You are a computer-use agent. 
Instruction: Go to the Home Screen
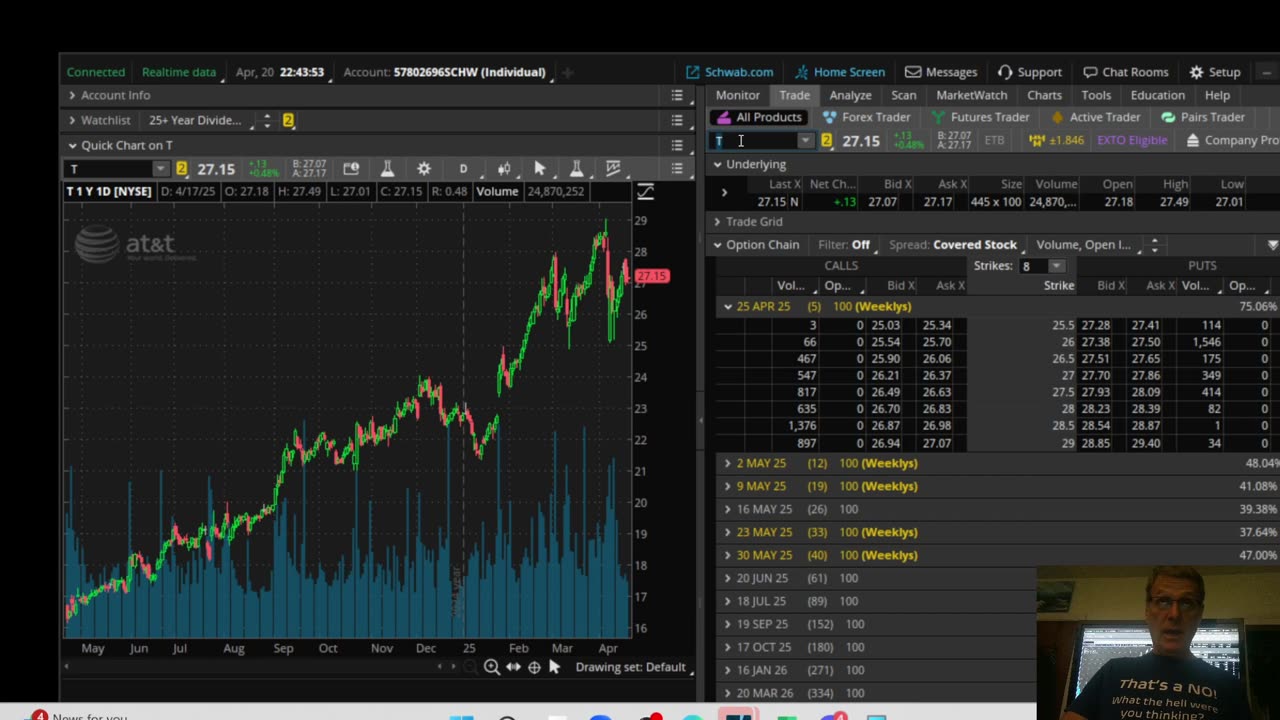pyautogui.click(x=840, y=72)
